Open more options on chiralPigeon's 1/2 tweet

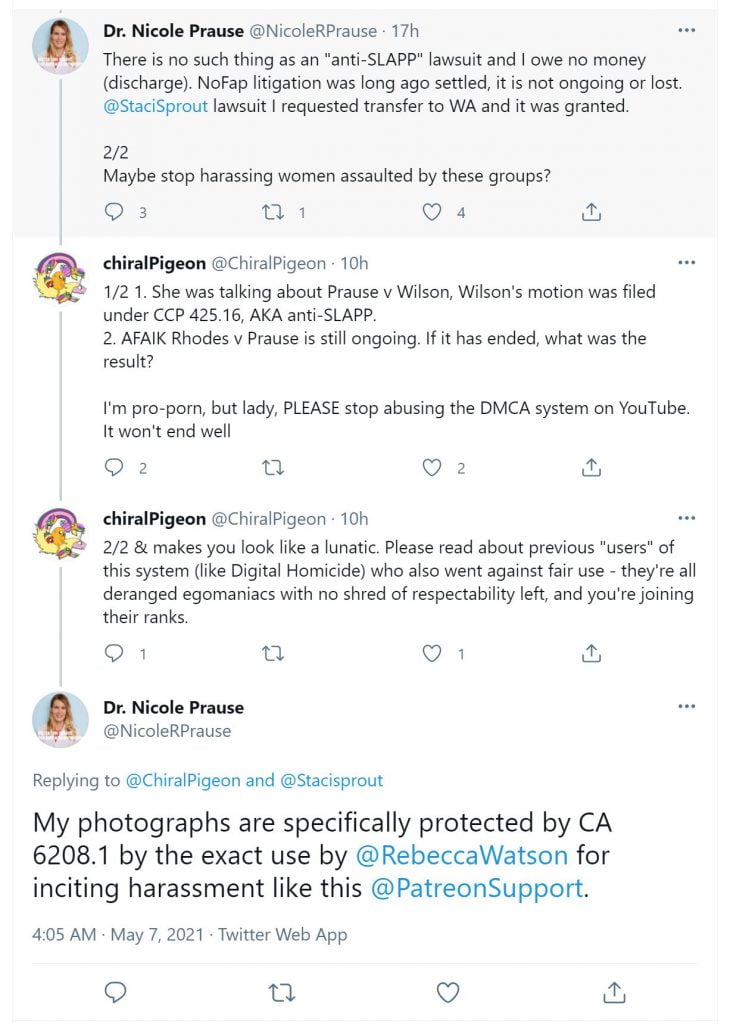pos(687,262)
